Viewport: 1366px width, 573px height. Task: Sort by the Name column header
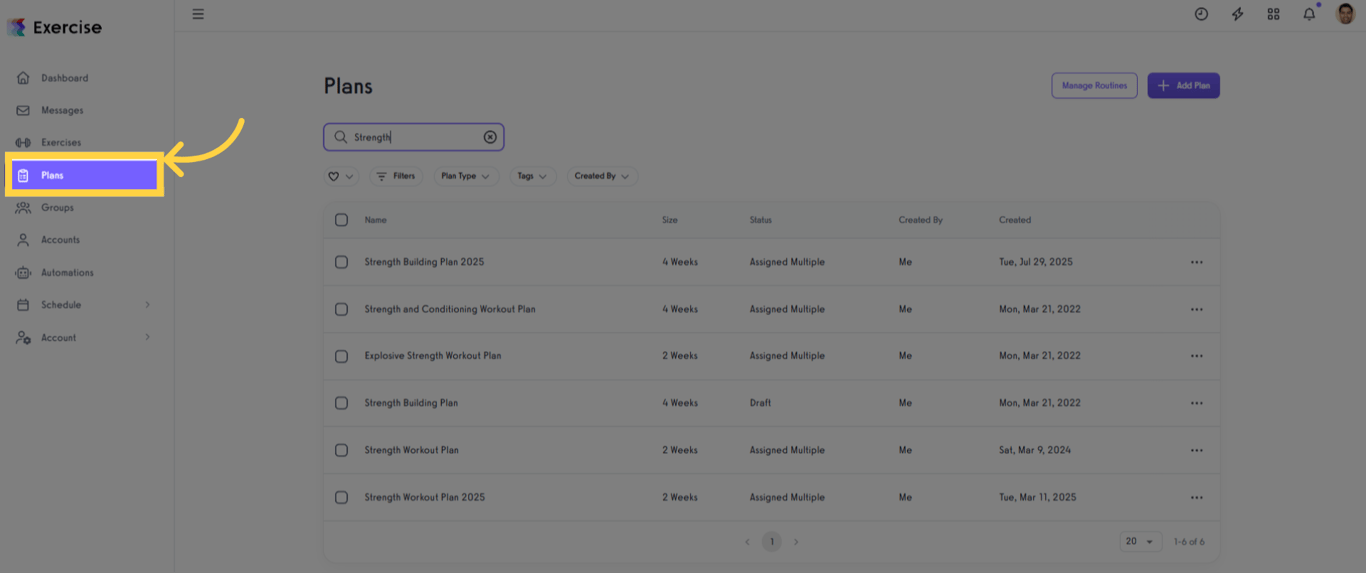point(375,220)
